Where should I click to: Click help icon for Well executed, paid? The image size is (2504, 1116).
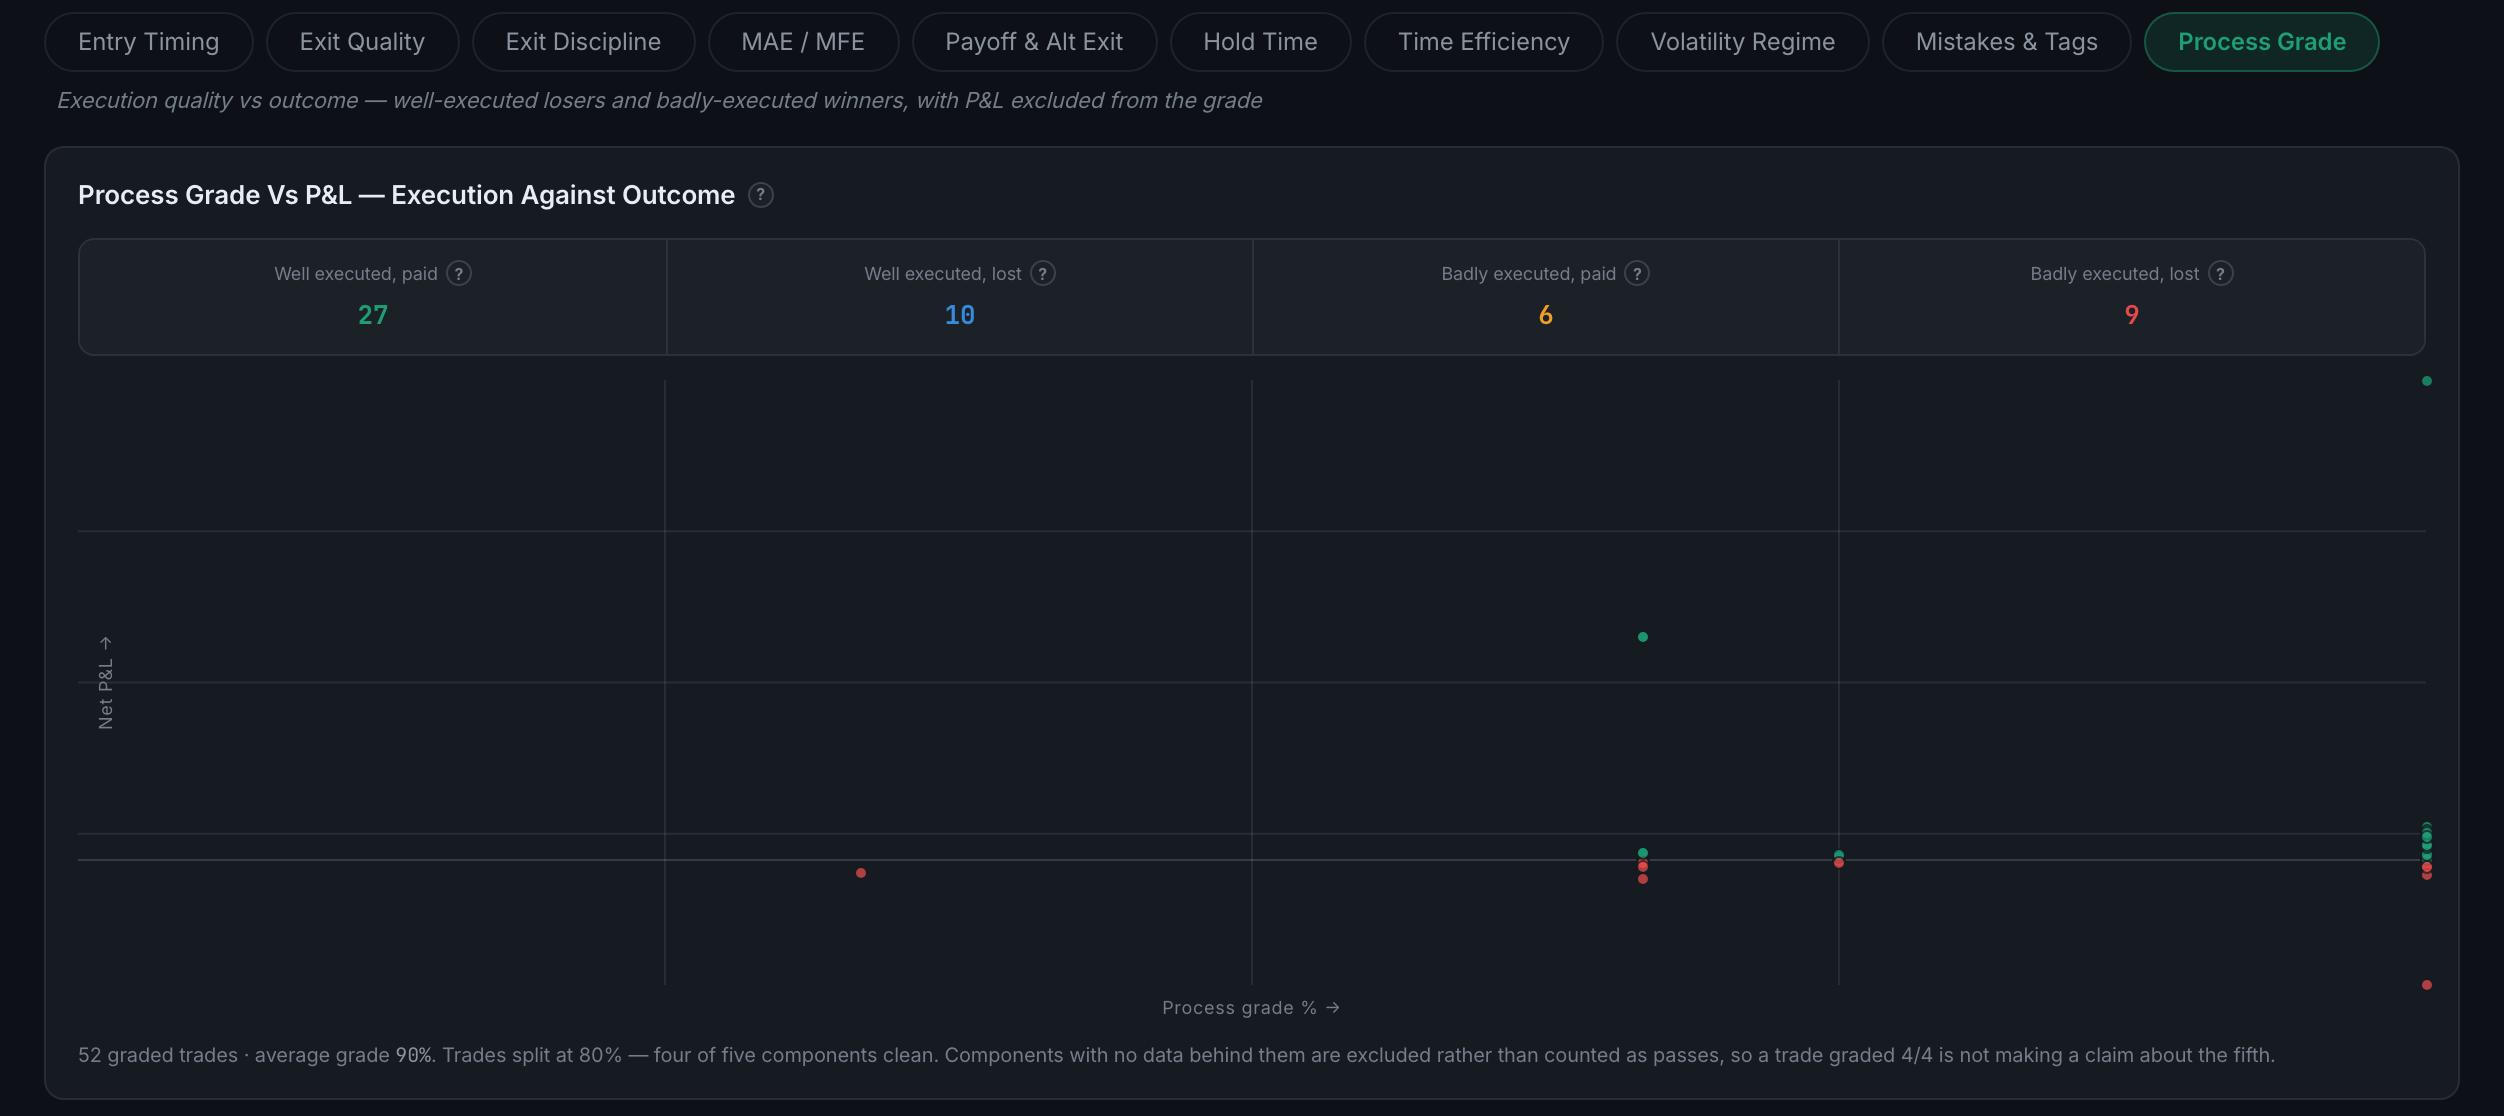point(459,274)
